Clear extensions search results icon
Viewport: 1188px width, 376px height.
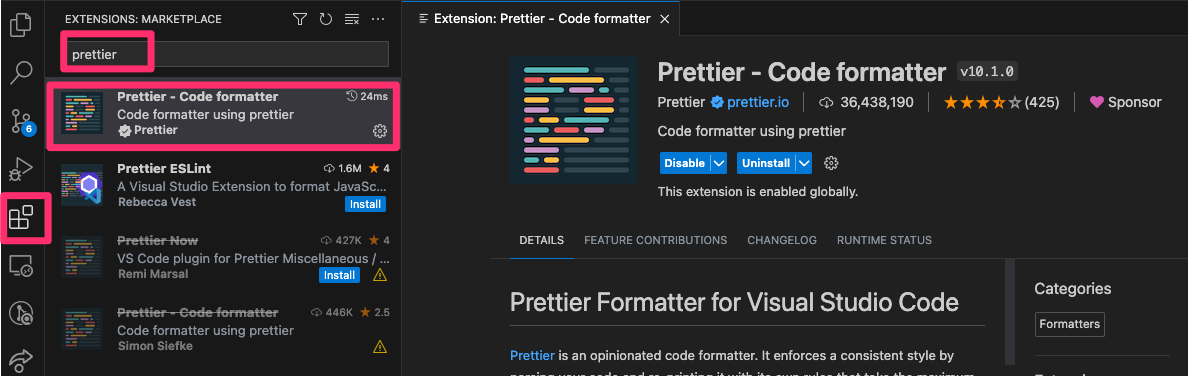(352, 19)
